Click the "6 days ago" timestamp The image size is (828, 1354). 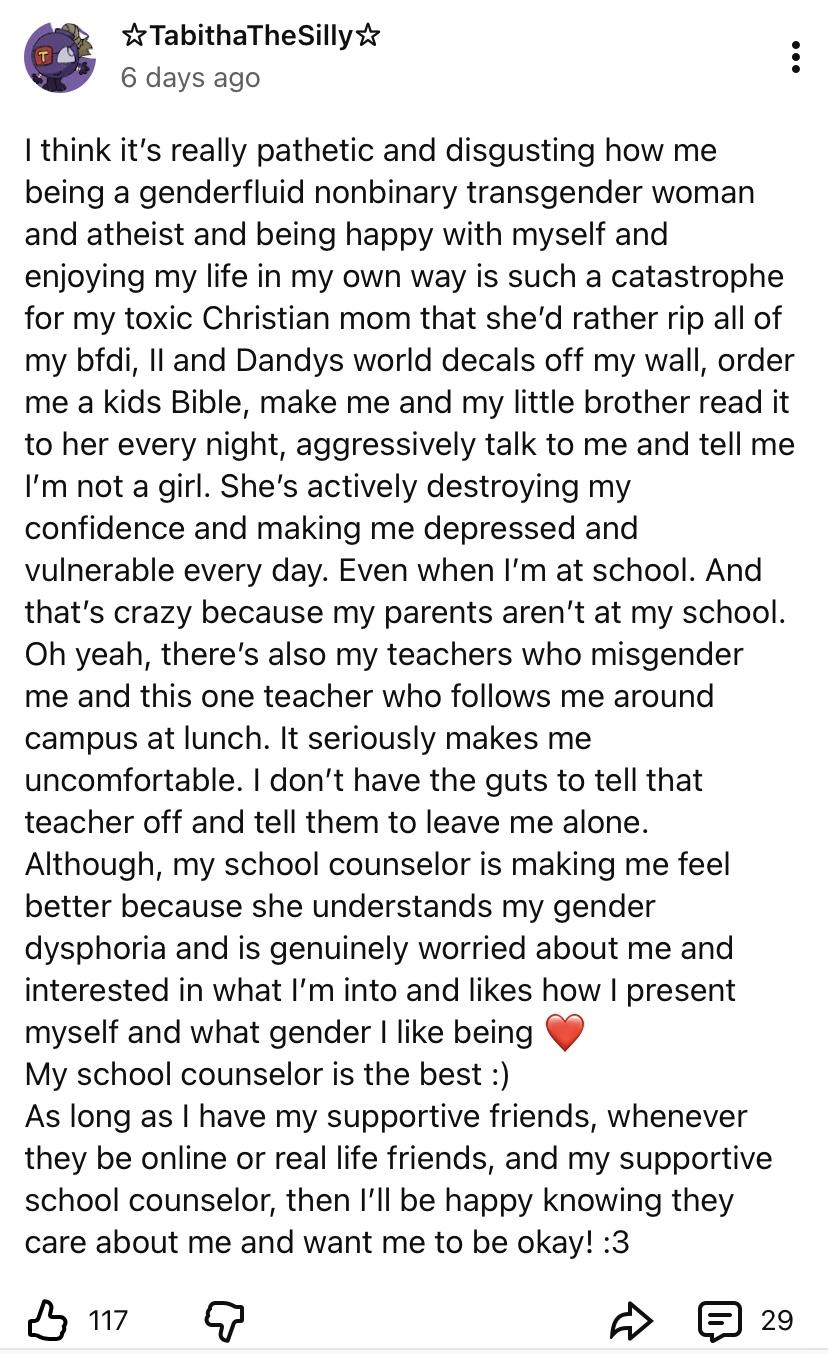coord(190,78)
